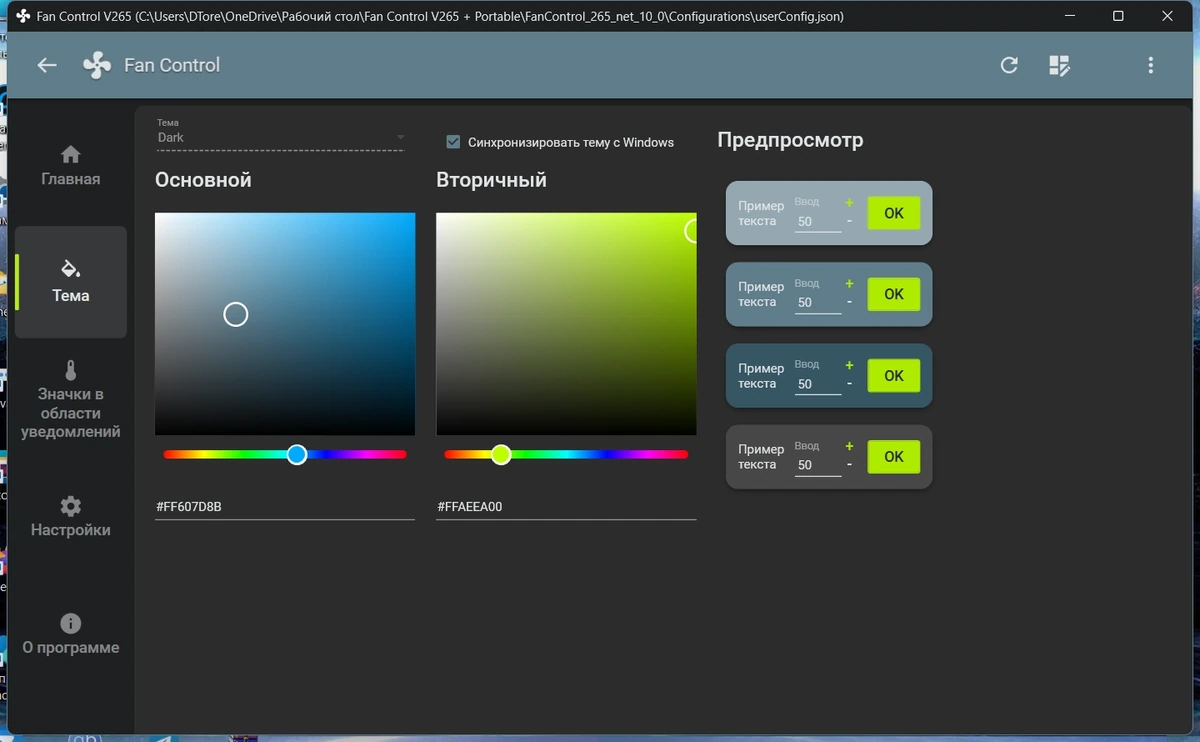Viewport: 1200px width, 742px height.
Task: Click the gear icon for Настройки
Action: pyautogui.click(x=70, y=506)
